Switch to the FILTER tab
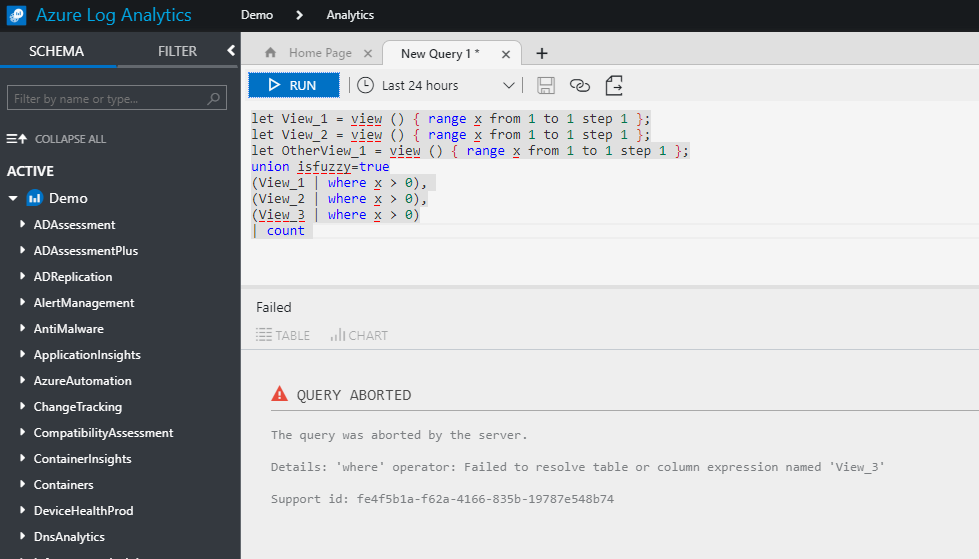 coord(177,51)
